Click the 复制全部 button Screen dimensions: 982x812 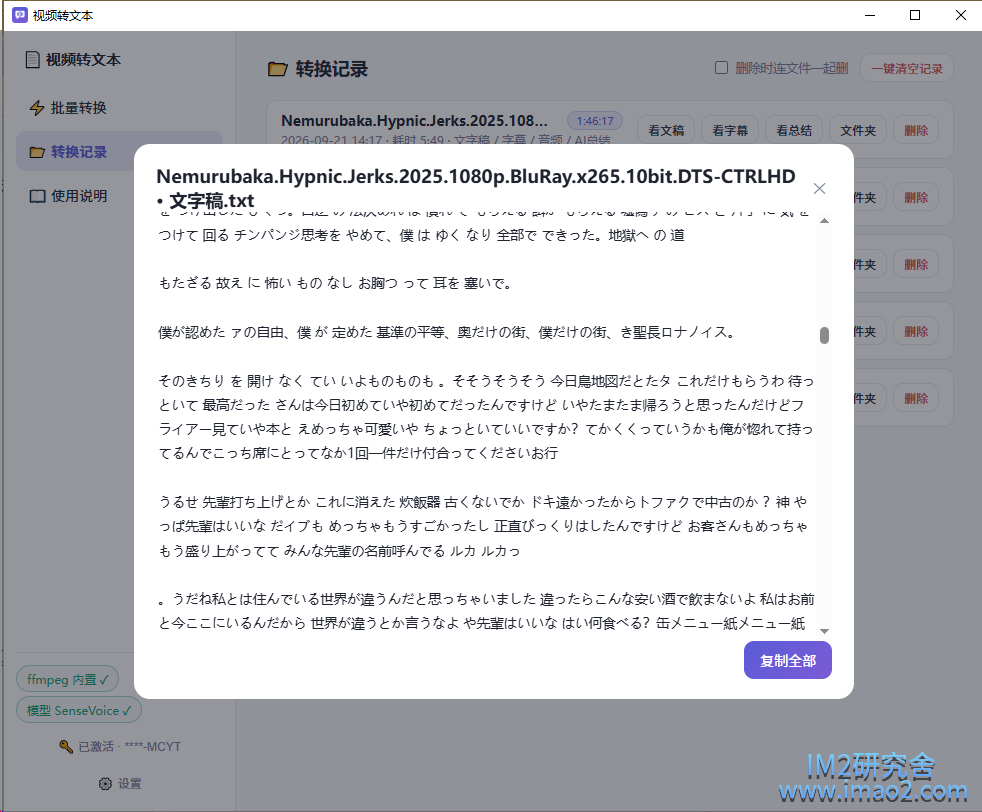tap(787, 660)
